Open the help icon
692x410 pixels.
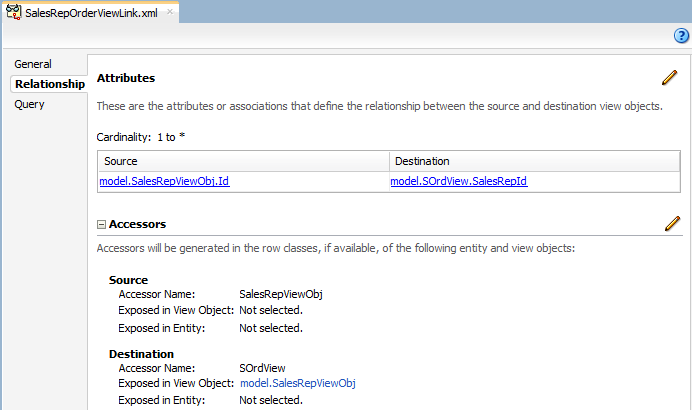(x=681, y=36)
